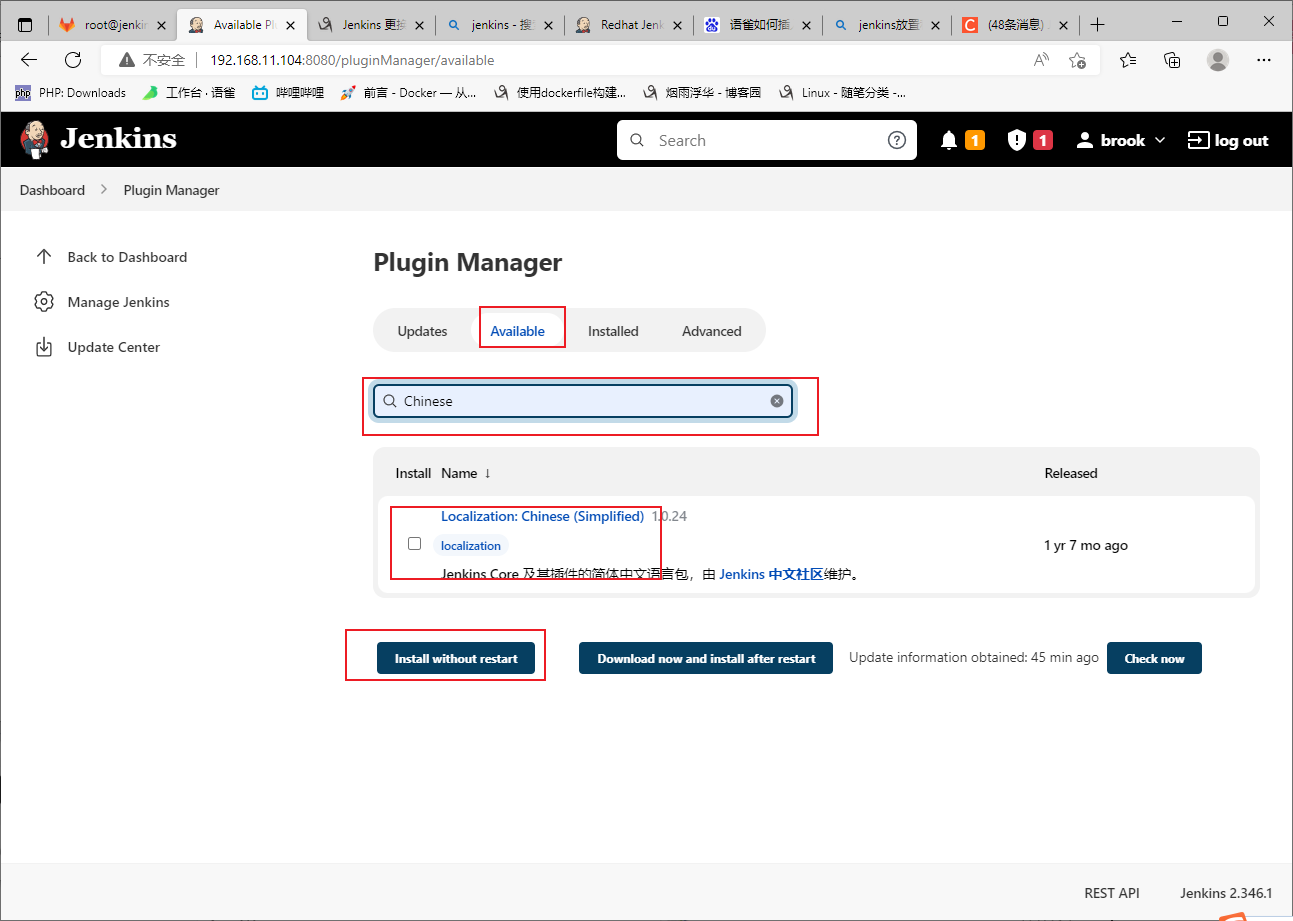Click the localization tag label
The width and height of the screenshot is (1293, 921).
(470, 545)
